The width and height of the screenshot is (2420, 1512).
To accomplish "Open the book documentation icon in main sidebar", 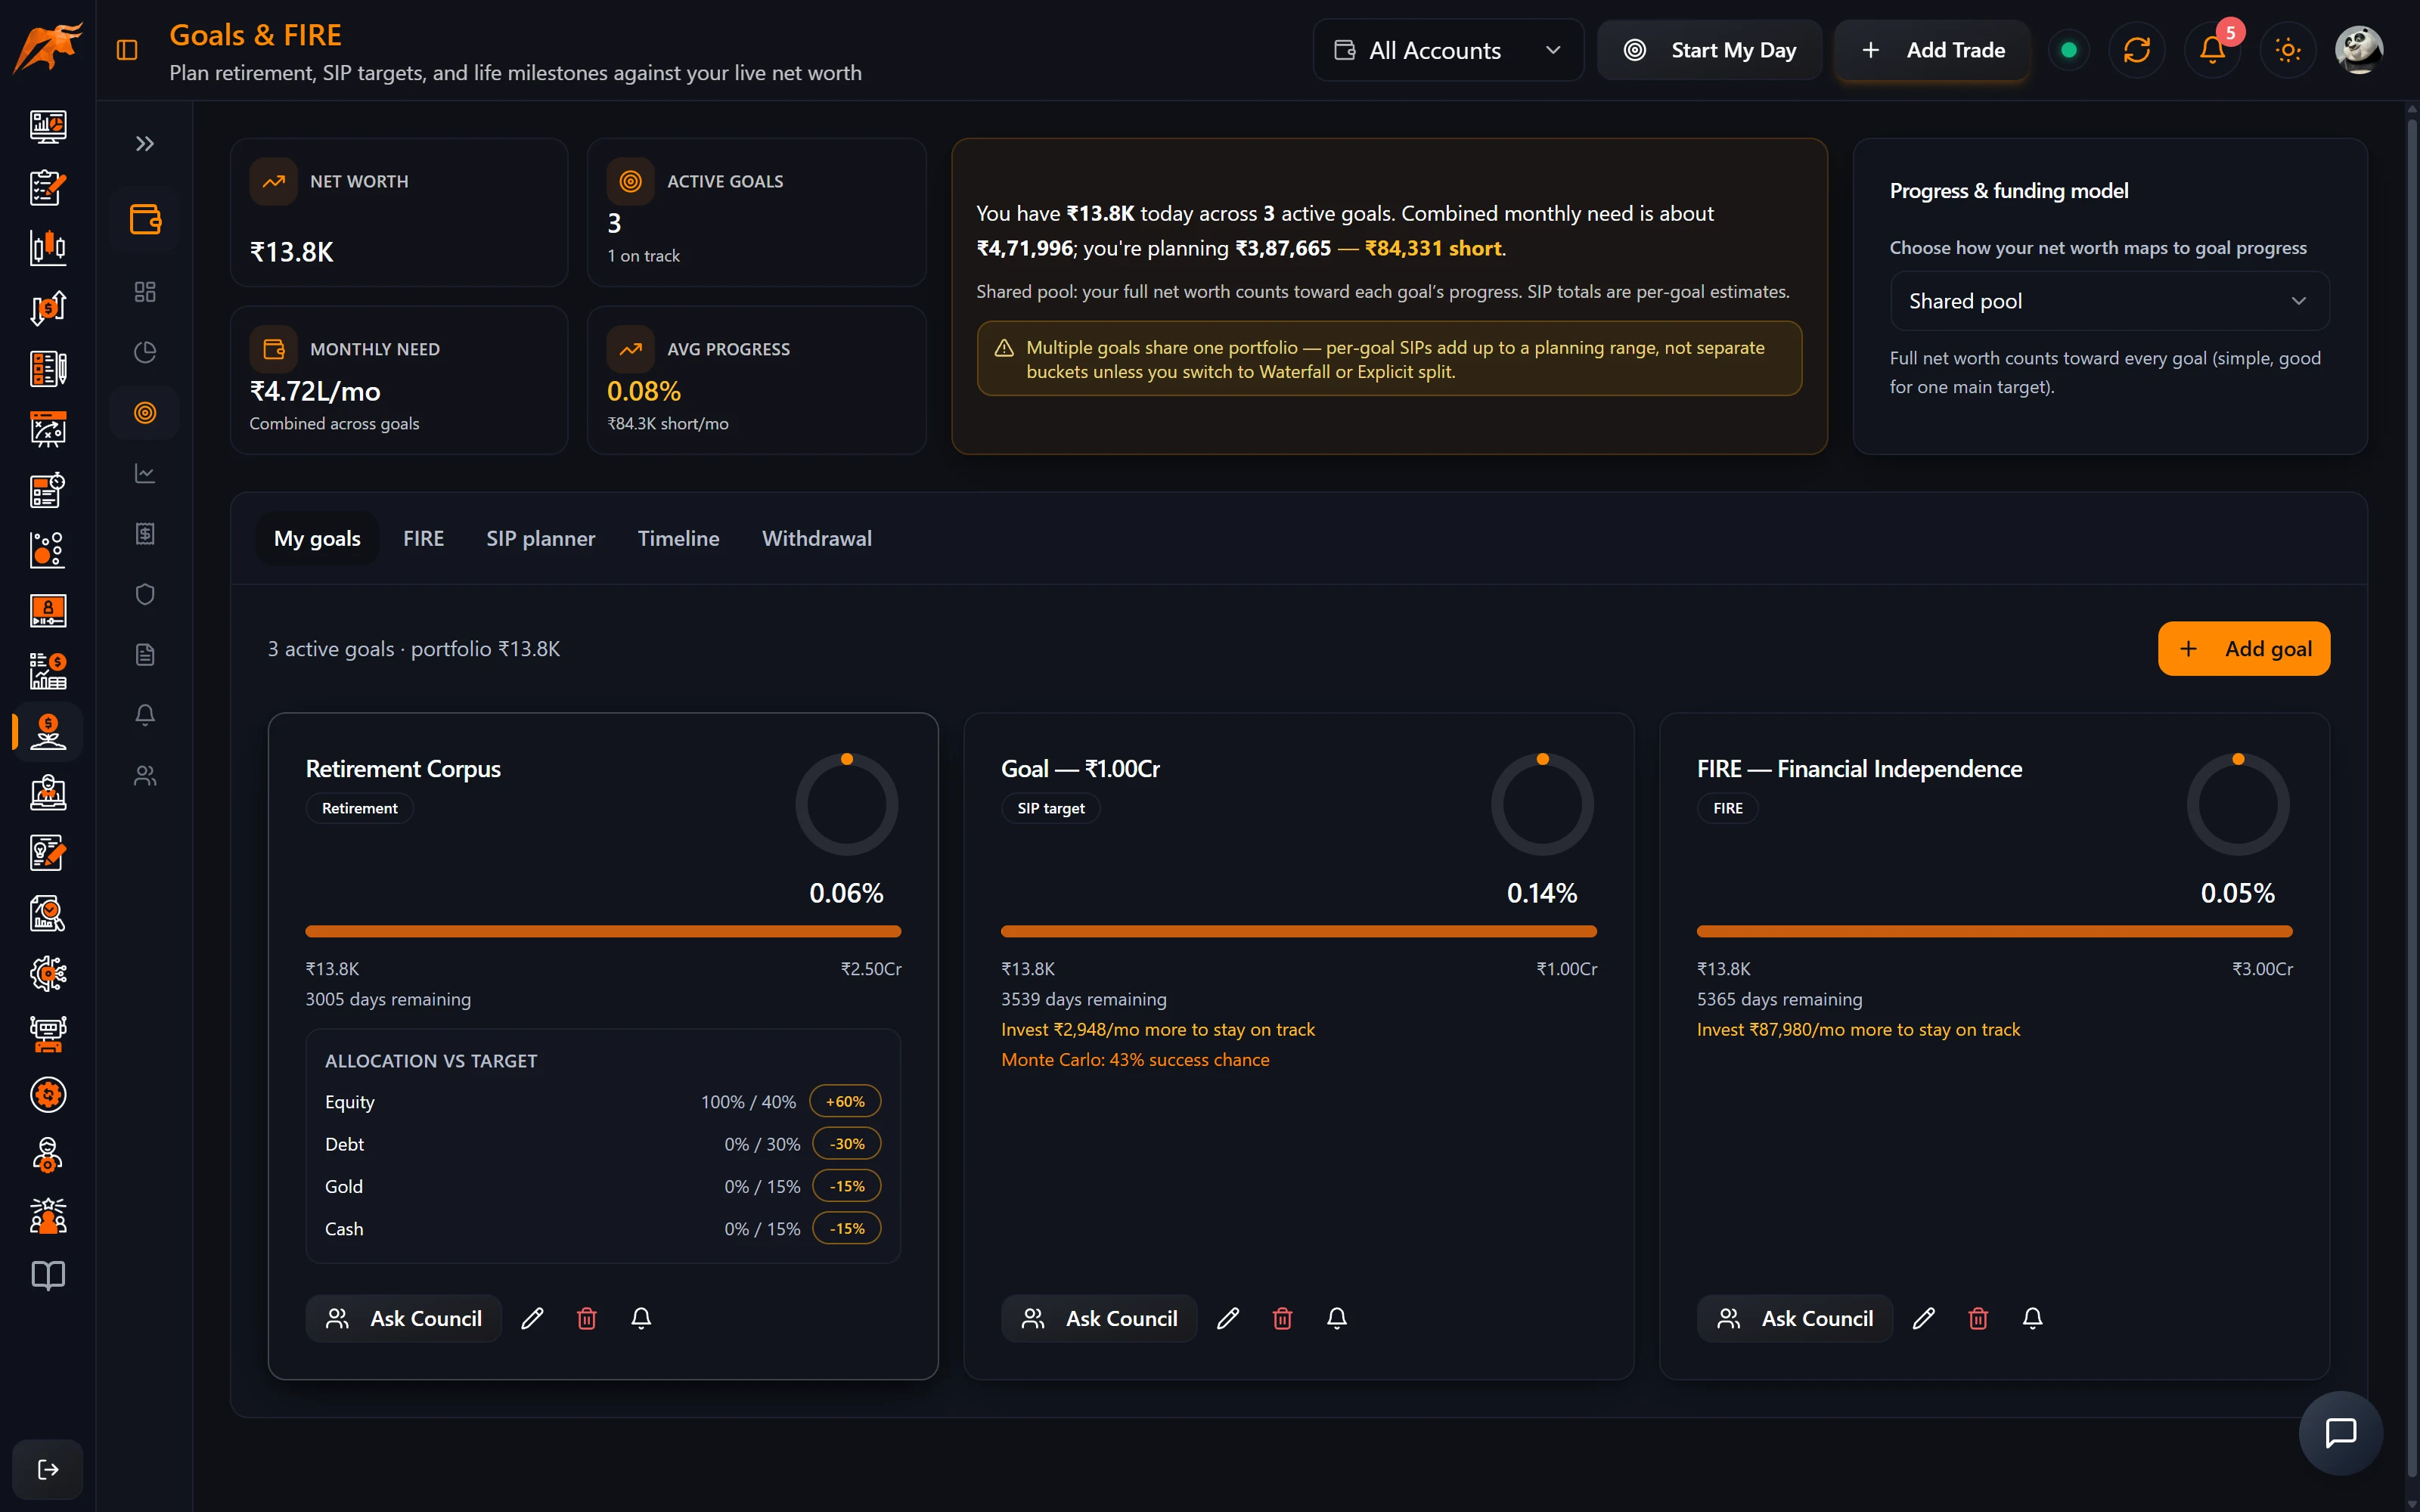I will (x=48, y=1276).
